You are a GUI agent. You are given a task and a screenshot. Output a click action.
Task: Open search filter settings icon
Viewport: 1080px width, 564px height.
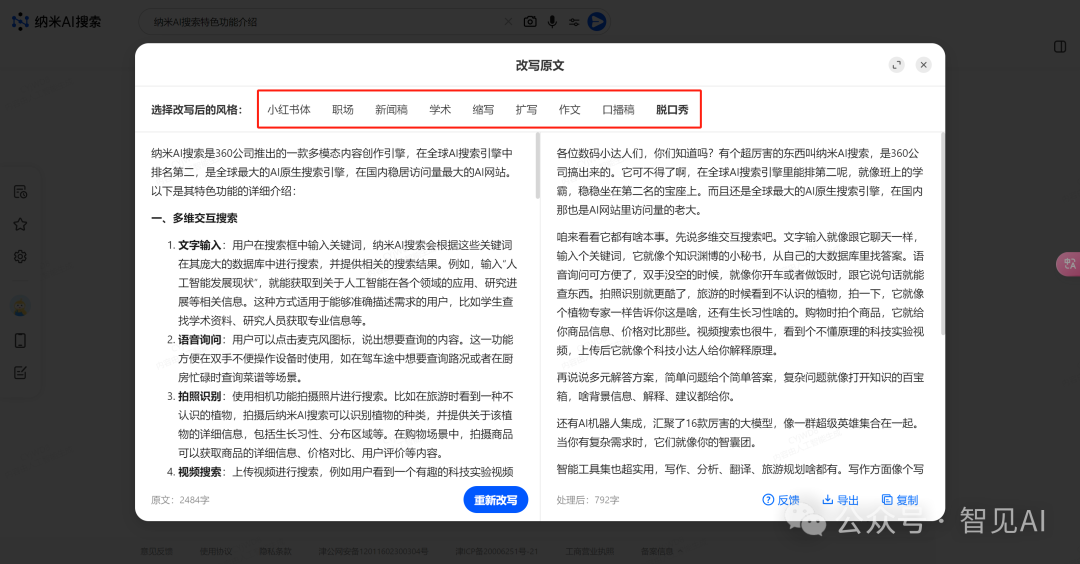tap(574, 21)
